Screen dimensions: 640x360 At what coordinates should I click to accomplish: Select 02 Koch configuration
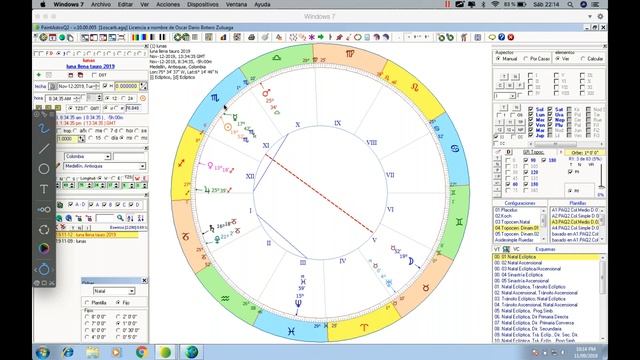pyautogui.click(x=518, y=216)
